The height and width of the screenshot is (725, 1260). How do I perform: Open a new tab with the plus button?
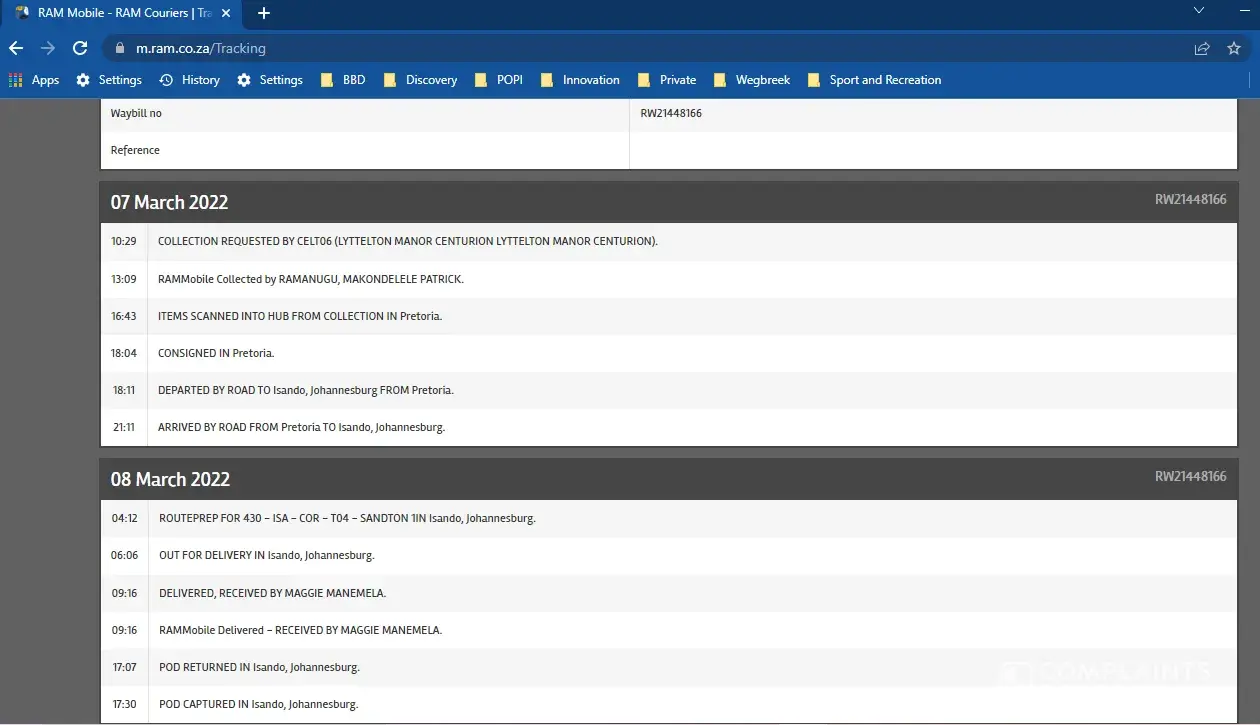coord(264,13)
